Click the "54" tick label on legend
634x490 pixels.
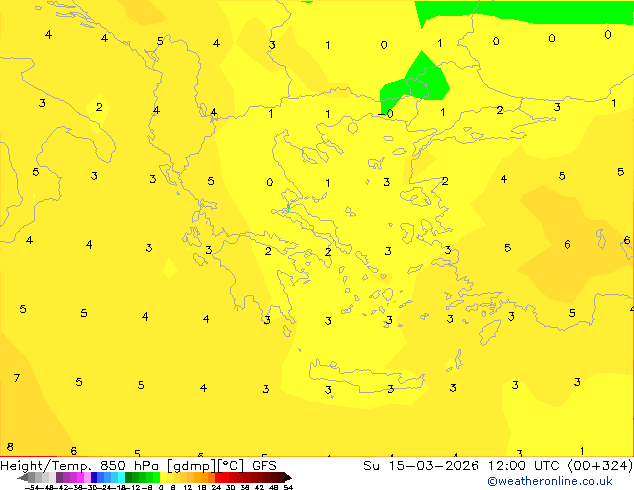288,487
